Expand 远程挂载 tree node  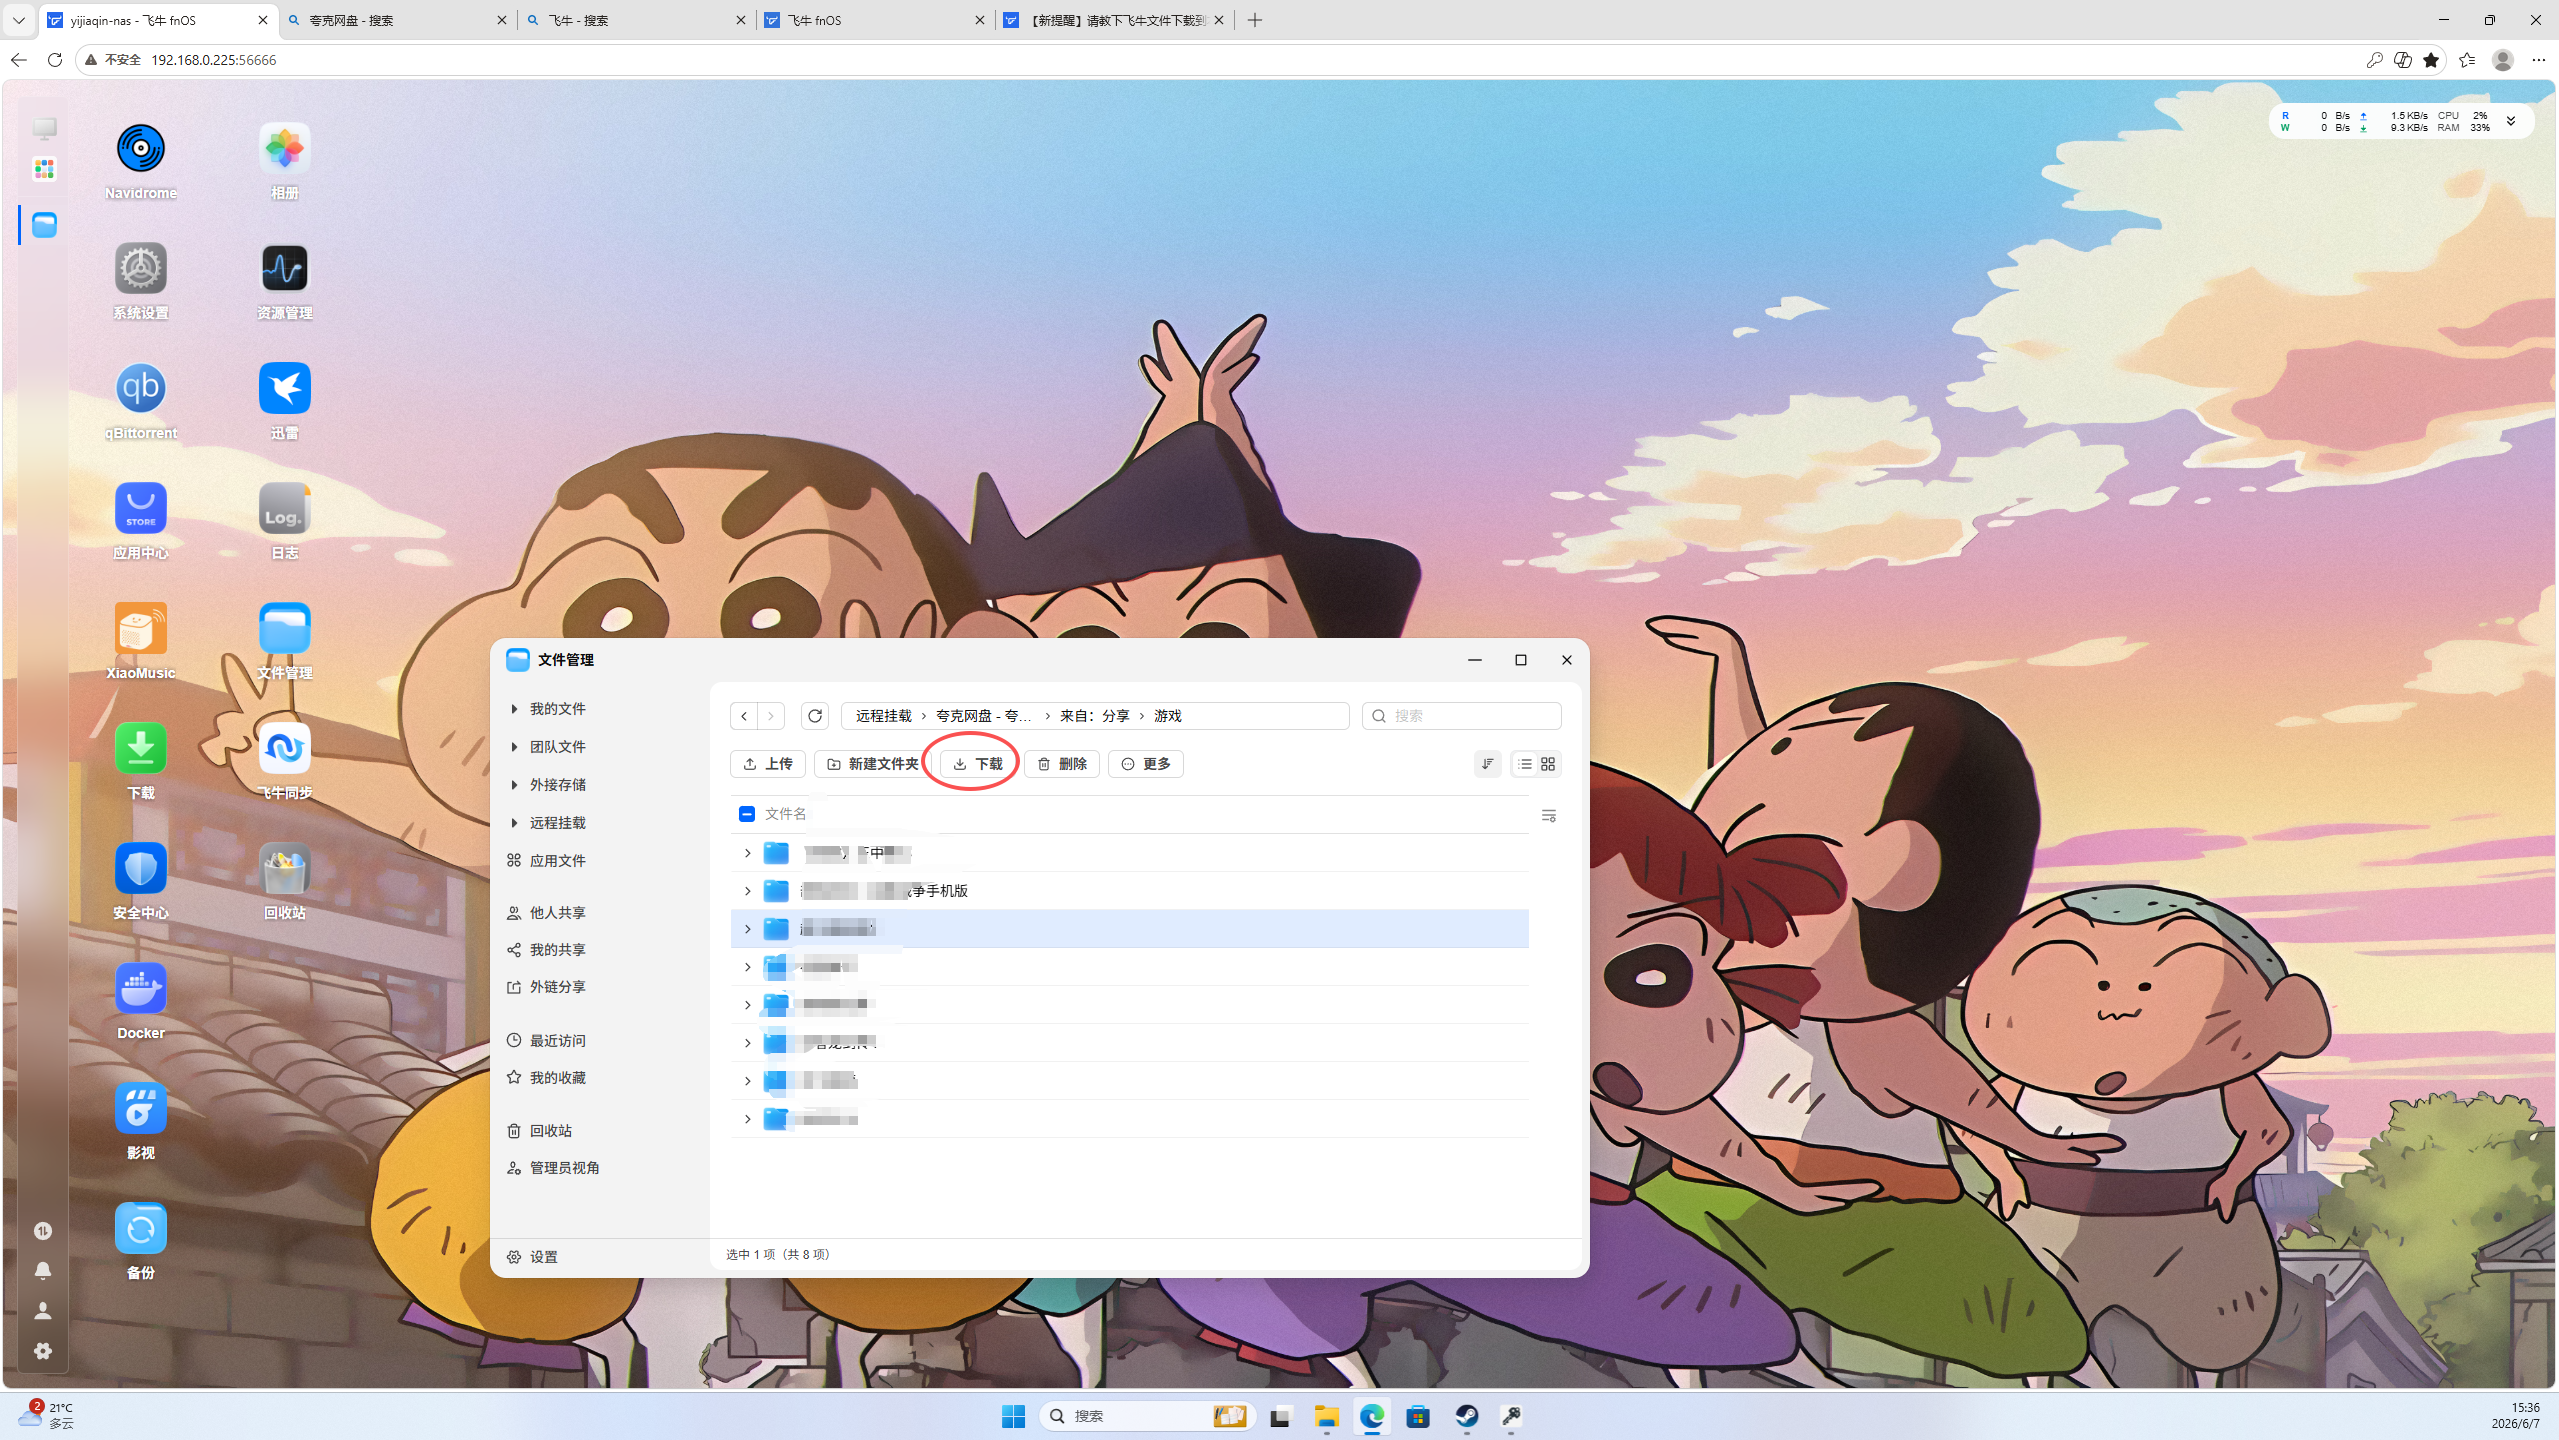[x=514, y=823]
